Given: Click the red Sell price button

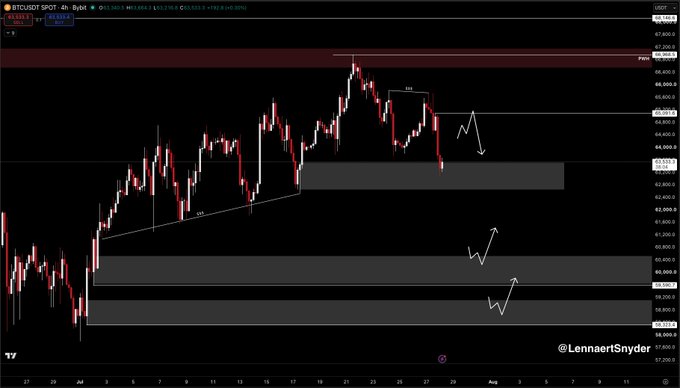Looking at the screenshot, I should pos(19,20).
